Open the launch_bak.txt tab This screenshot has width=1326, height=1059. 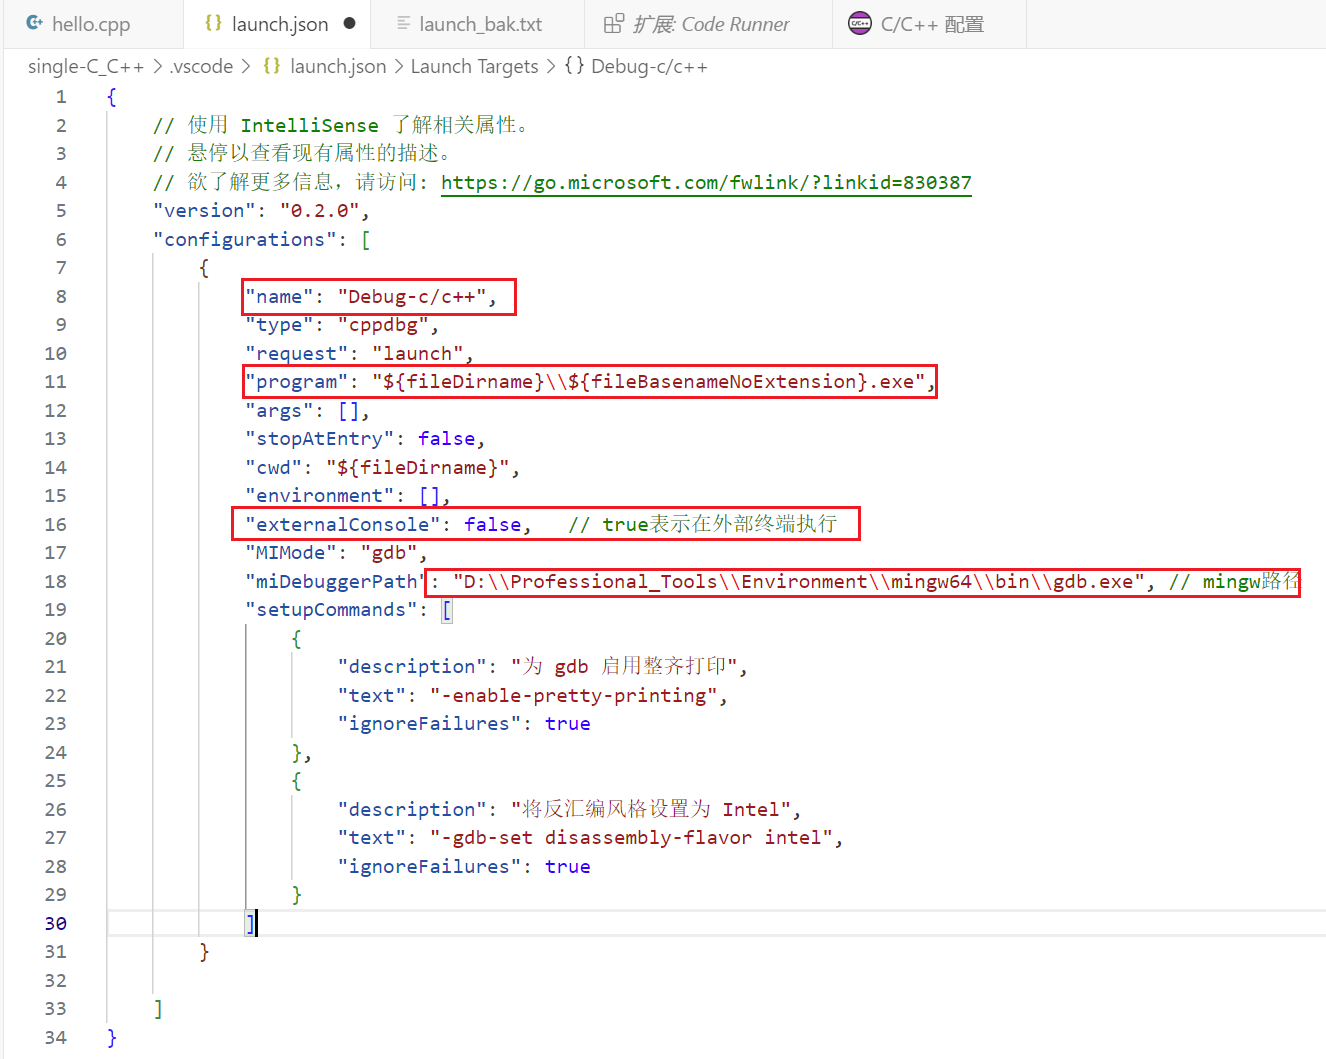tap(480, 24)
